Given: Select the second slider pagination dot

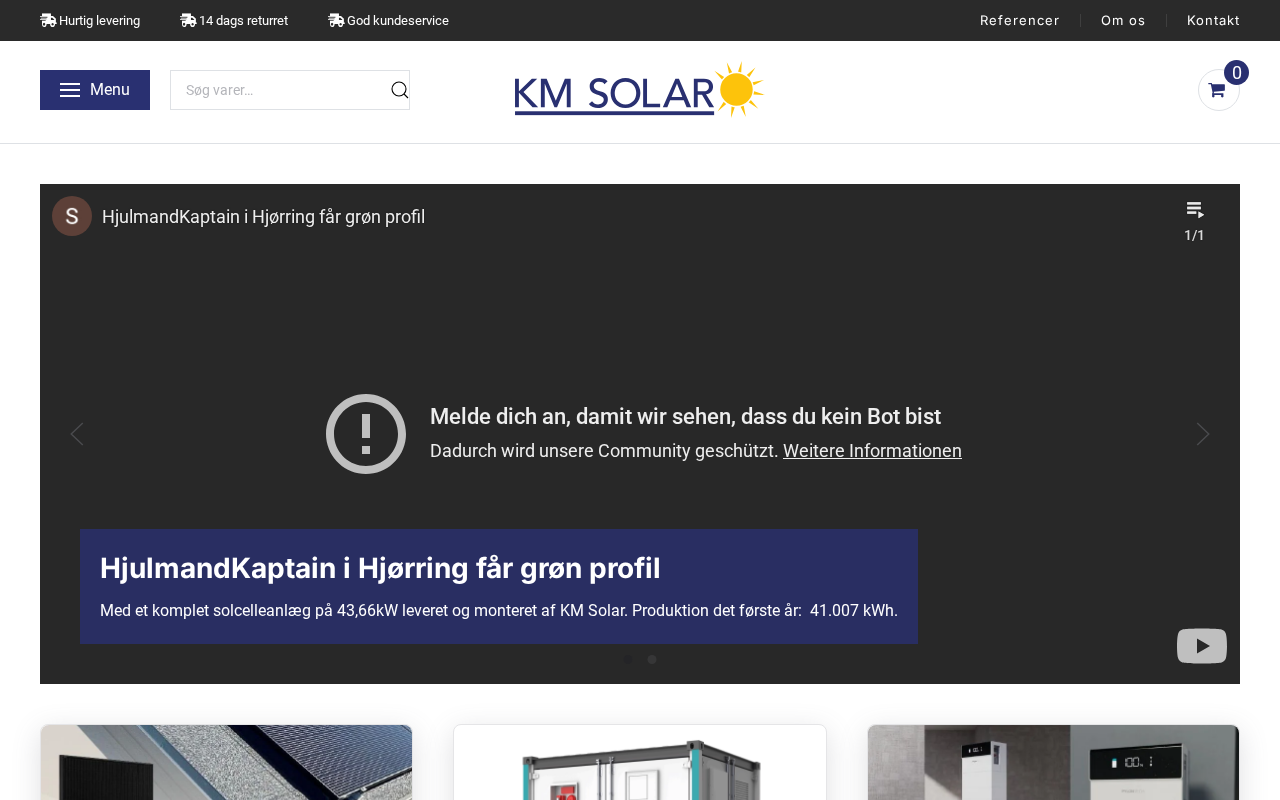Looking at the screenshot, I should (x=652, y=660).
